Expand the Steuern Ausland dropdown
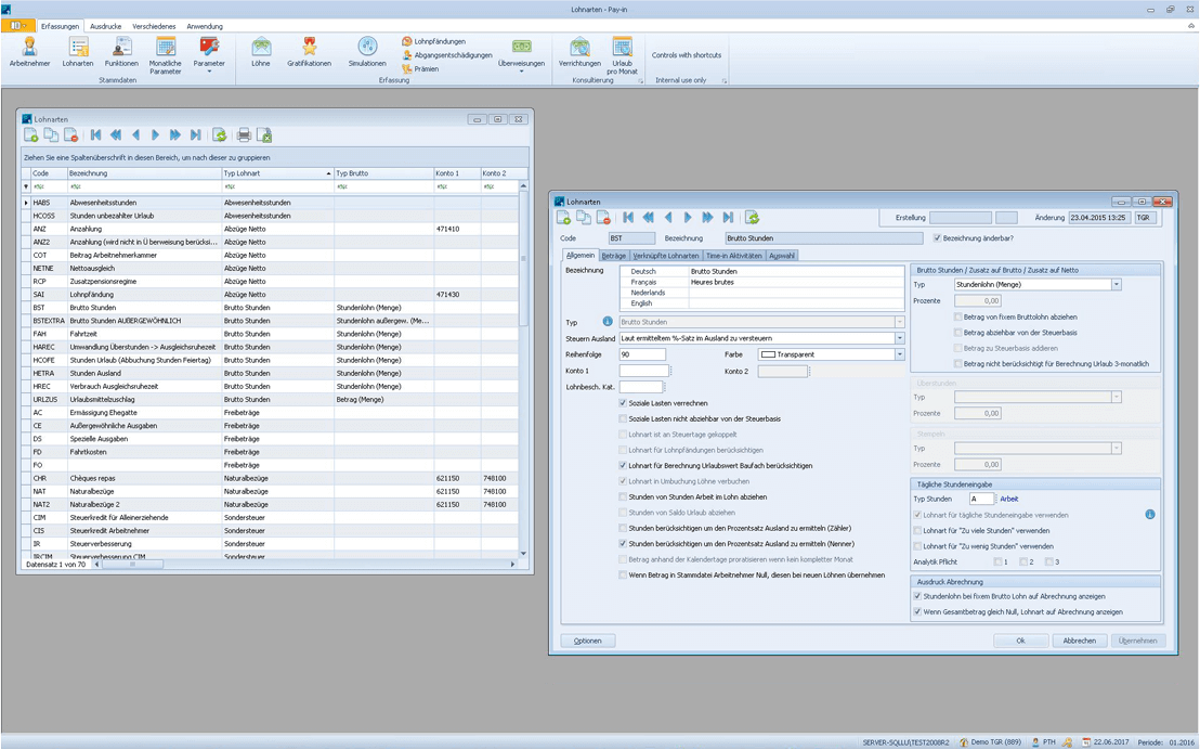The width and height of the screenshot is (1200, 749). coord(899,339)
